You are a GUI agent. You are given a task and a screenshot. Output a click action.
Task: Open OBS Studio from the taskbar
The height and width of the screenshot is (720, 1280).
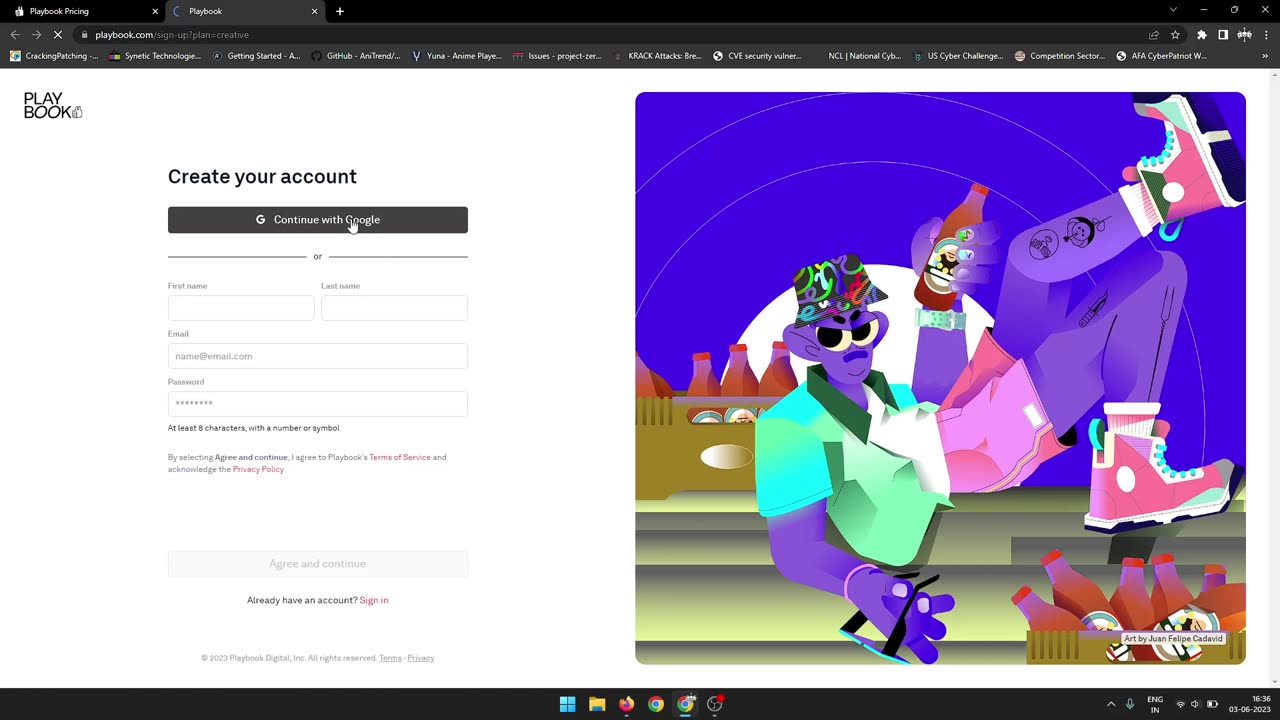coord(715,704)
